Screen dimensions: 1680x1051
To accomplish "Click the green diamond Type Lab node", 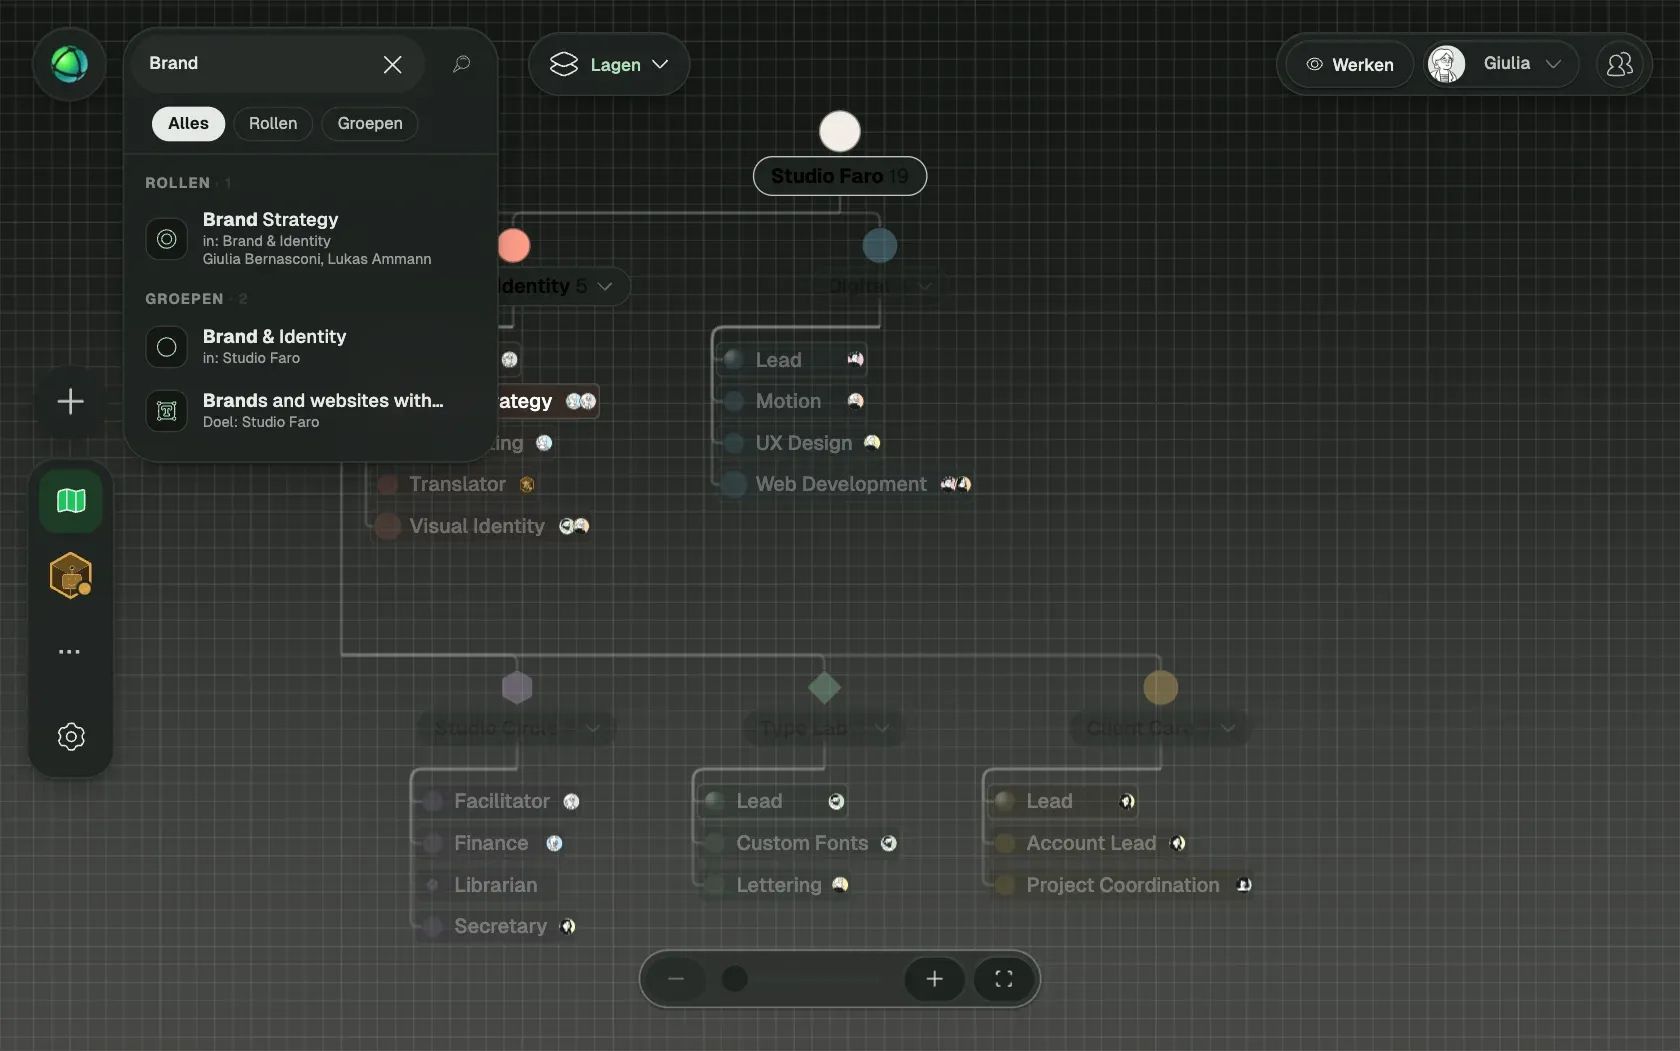I will (x=825, y=688).
